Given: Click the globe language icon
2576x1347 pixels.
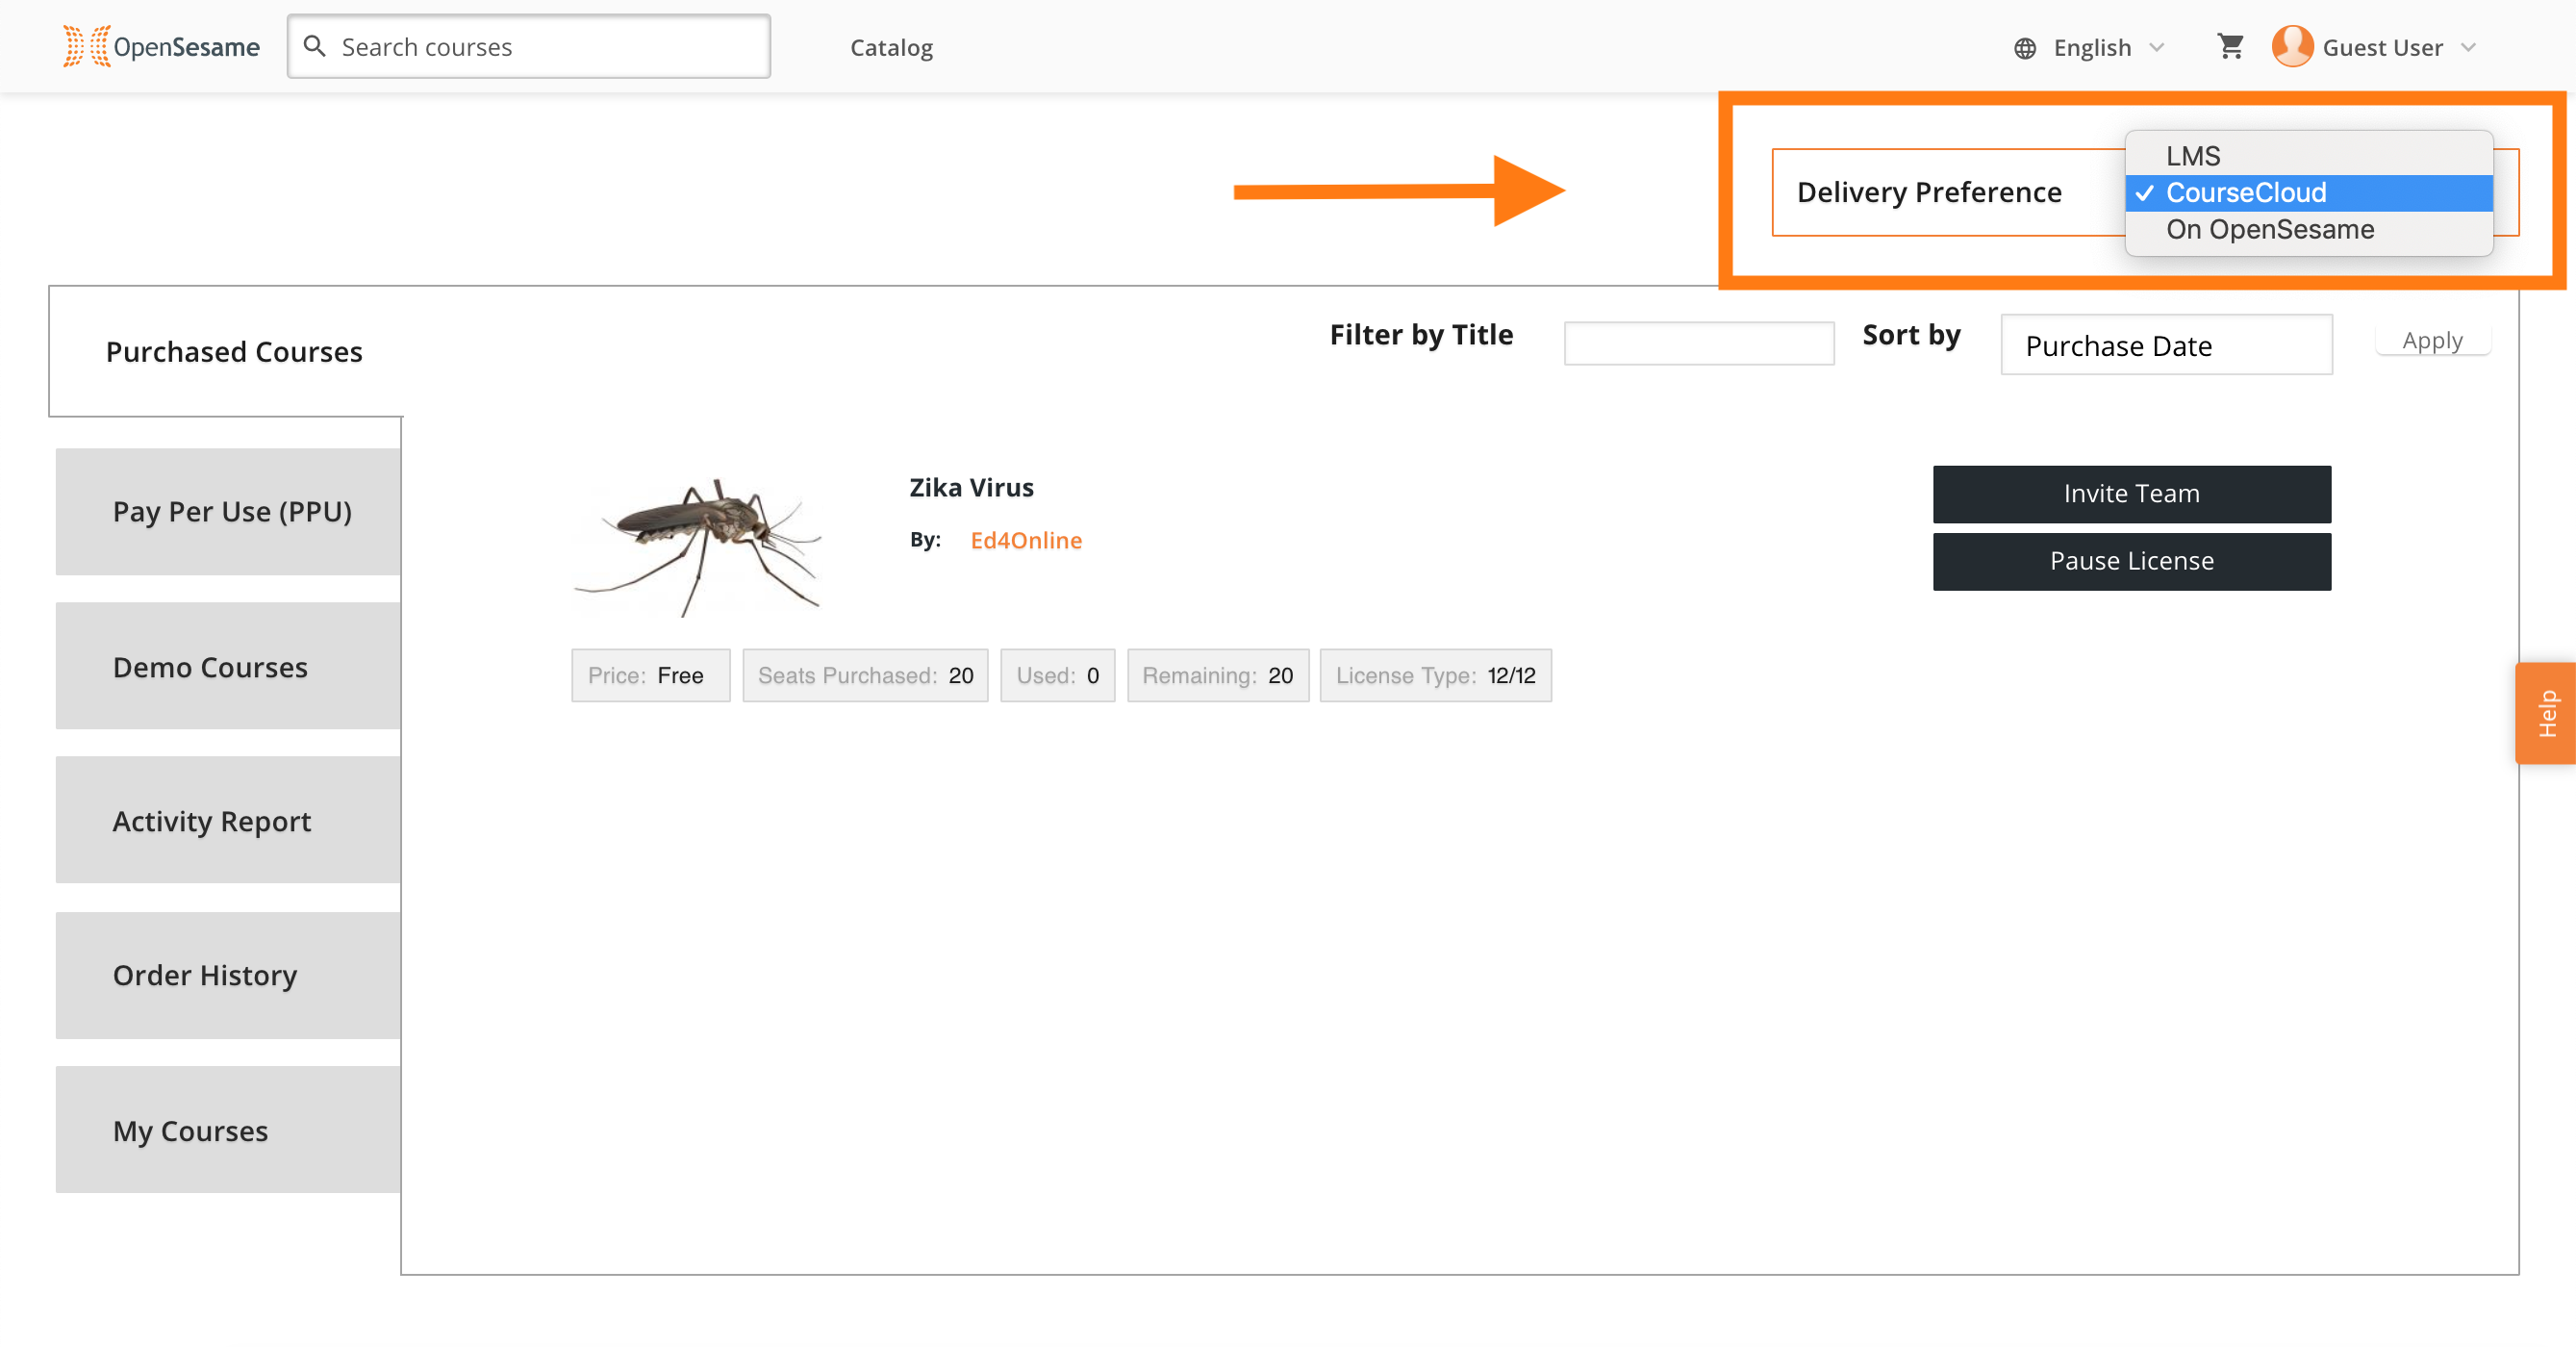Looking at the screenshot, I should (x=2024, y=48).
